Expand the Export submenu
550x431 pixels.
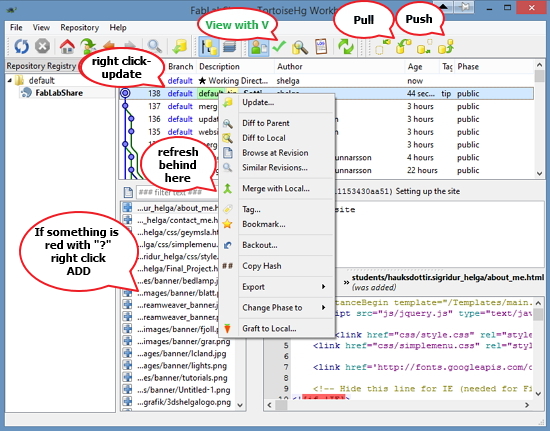[x=276, y=287]
